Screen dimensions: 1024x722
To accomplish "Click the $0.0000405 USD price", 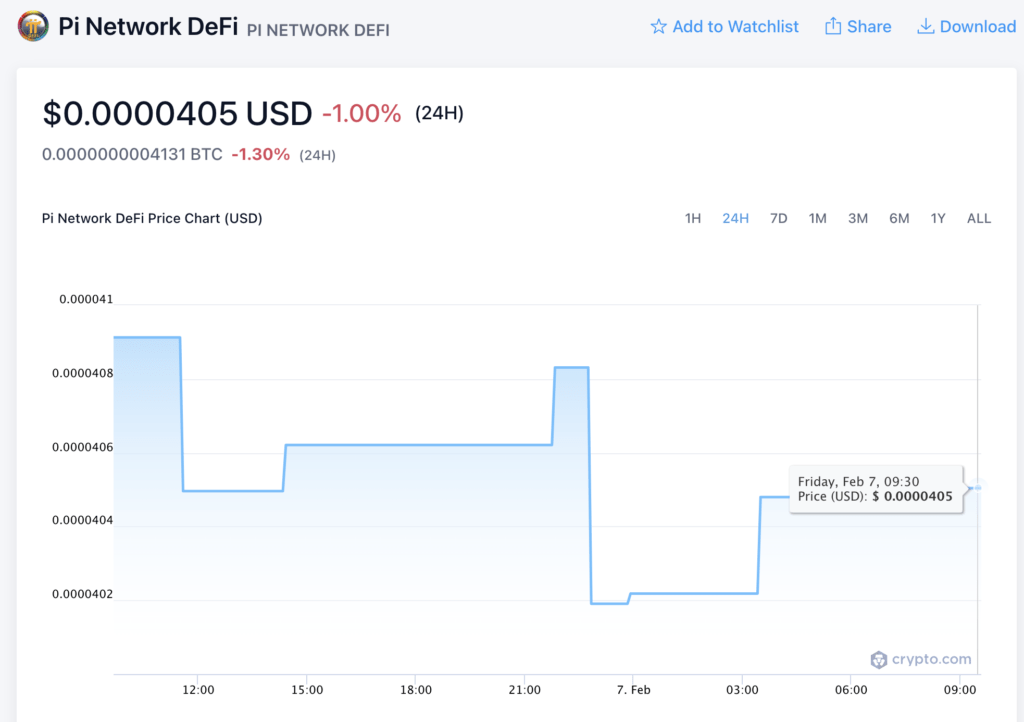I will click(x=178, y=113).
